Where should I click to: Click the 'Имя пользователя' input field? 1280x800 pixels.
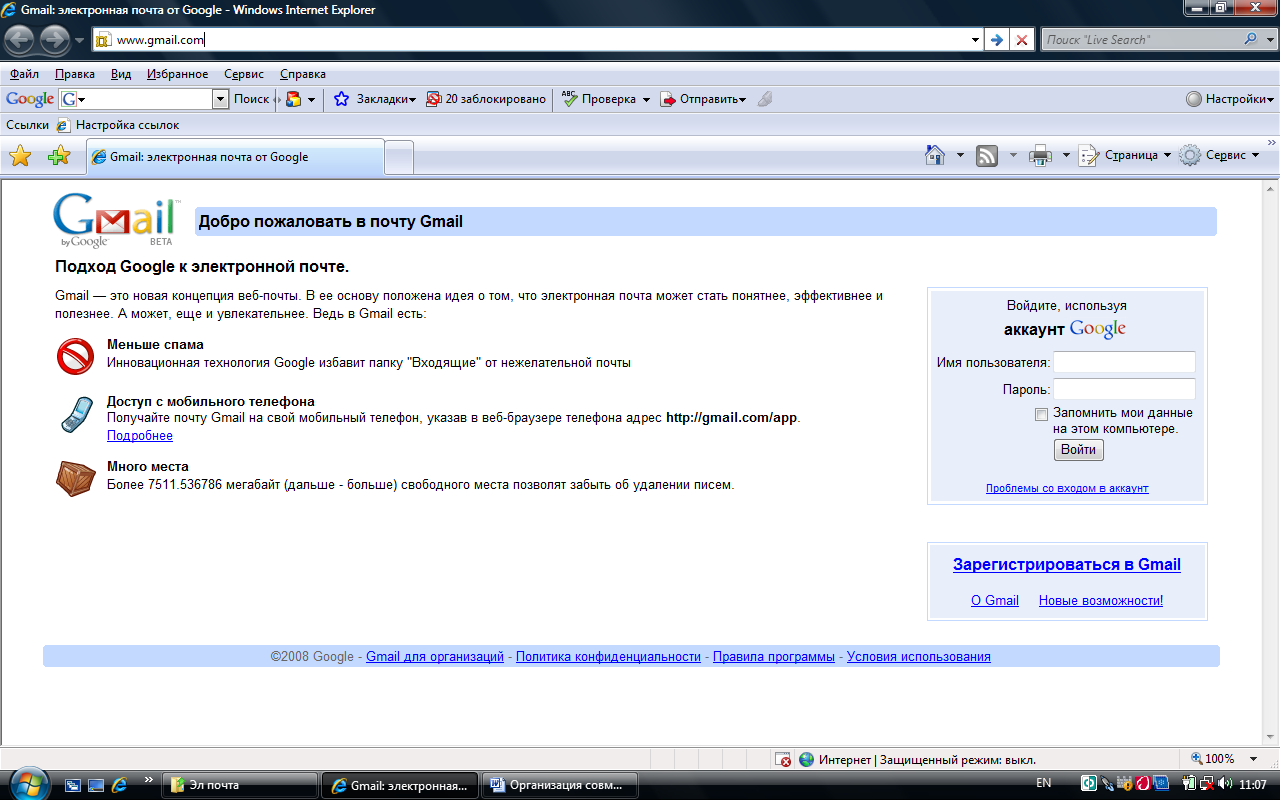tap(1125, 362)
